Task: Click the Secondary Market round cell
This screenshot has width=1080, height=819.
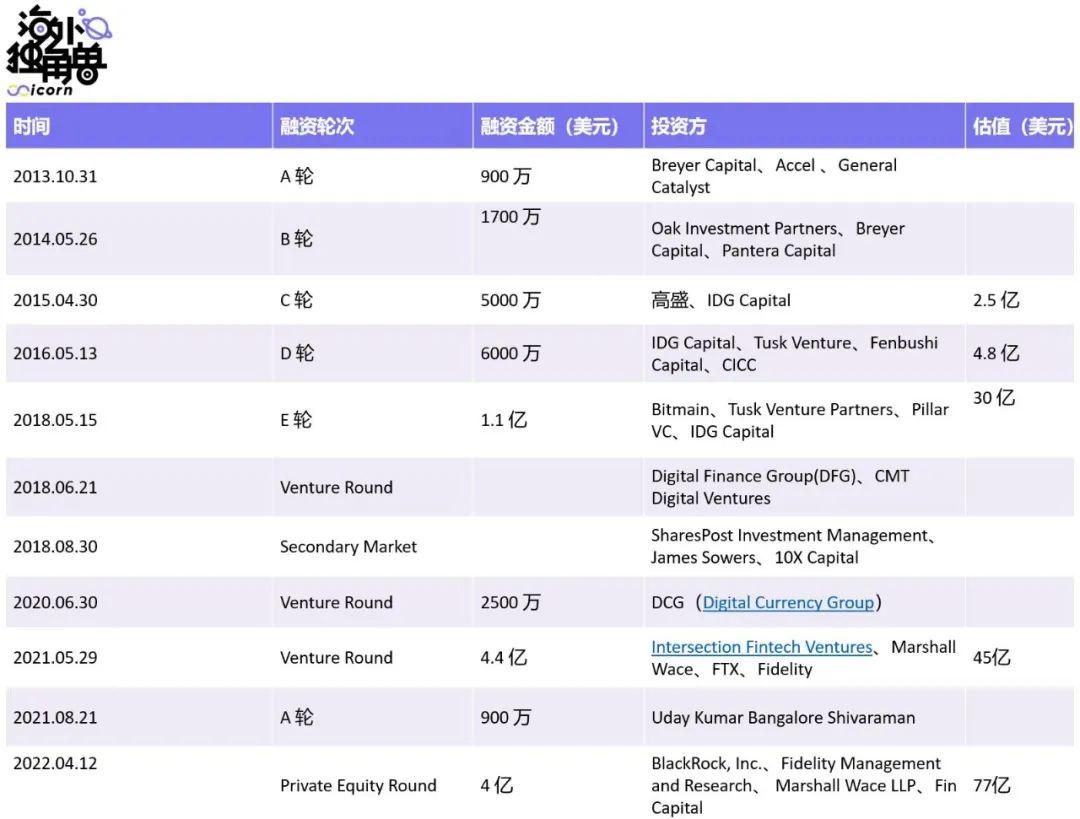Action: pos(348,547)
